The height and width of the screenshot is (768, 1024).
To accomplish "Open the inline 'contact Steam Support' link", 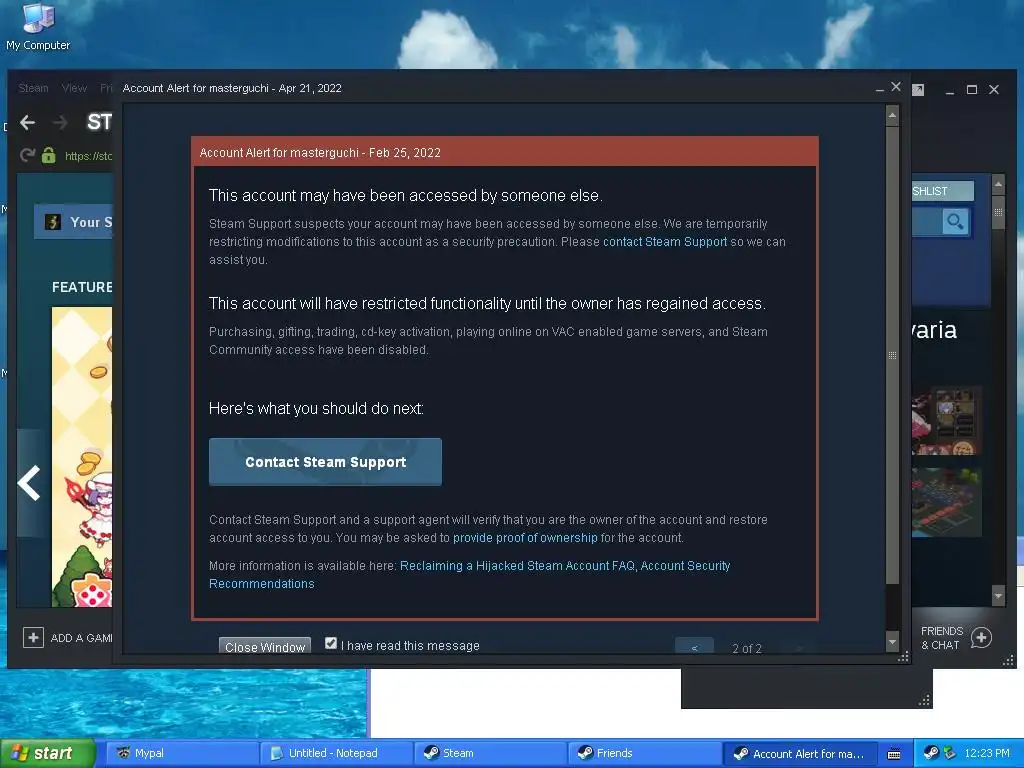I will (x=665, y=242).
